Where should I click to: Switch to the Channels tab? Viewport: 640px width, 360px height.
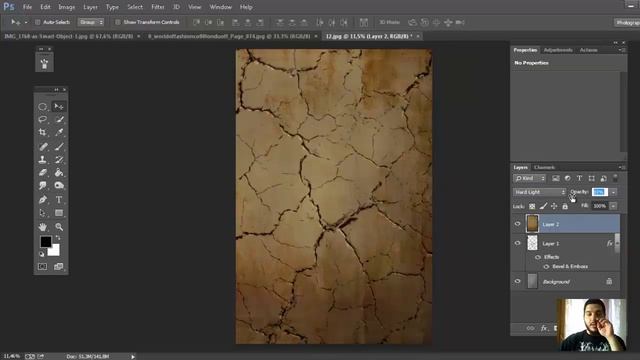(544, 167)
